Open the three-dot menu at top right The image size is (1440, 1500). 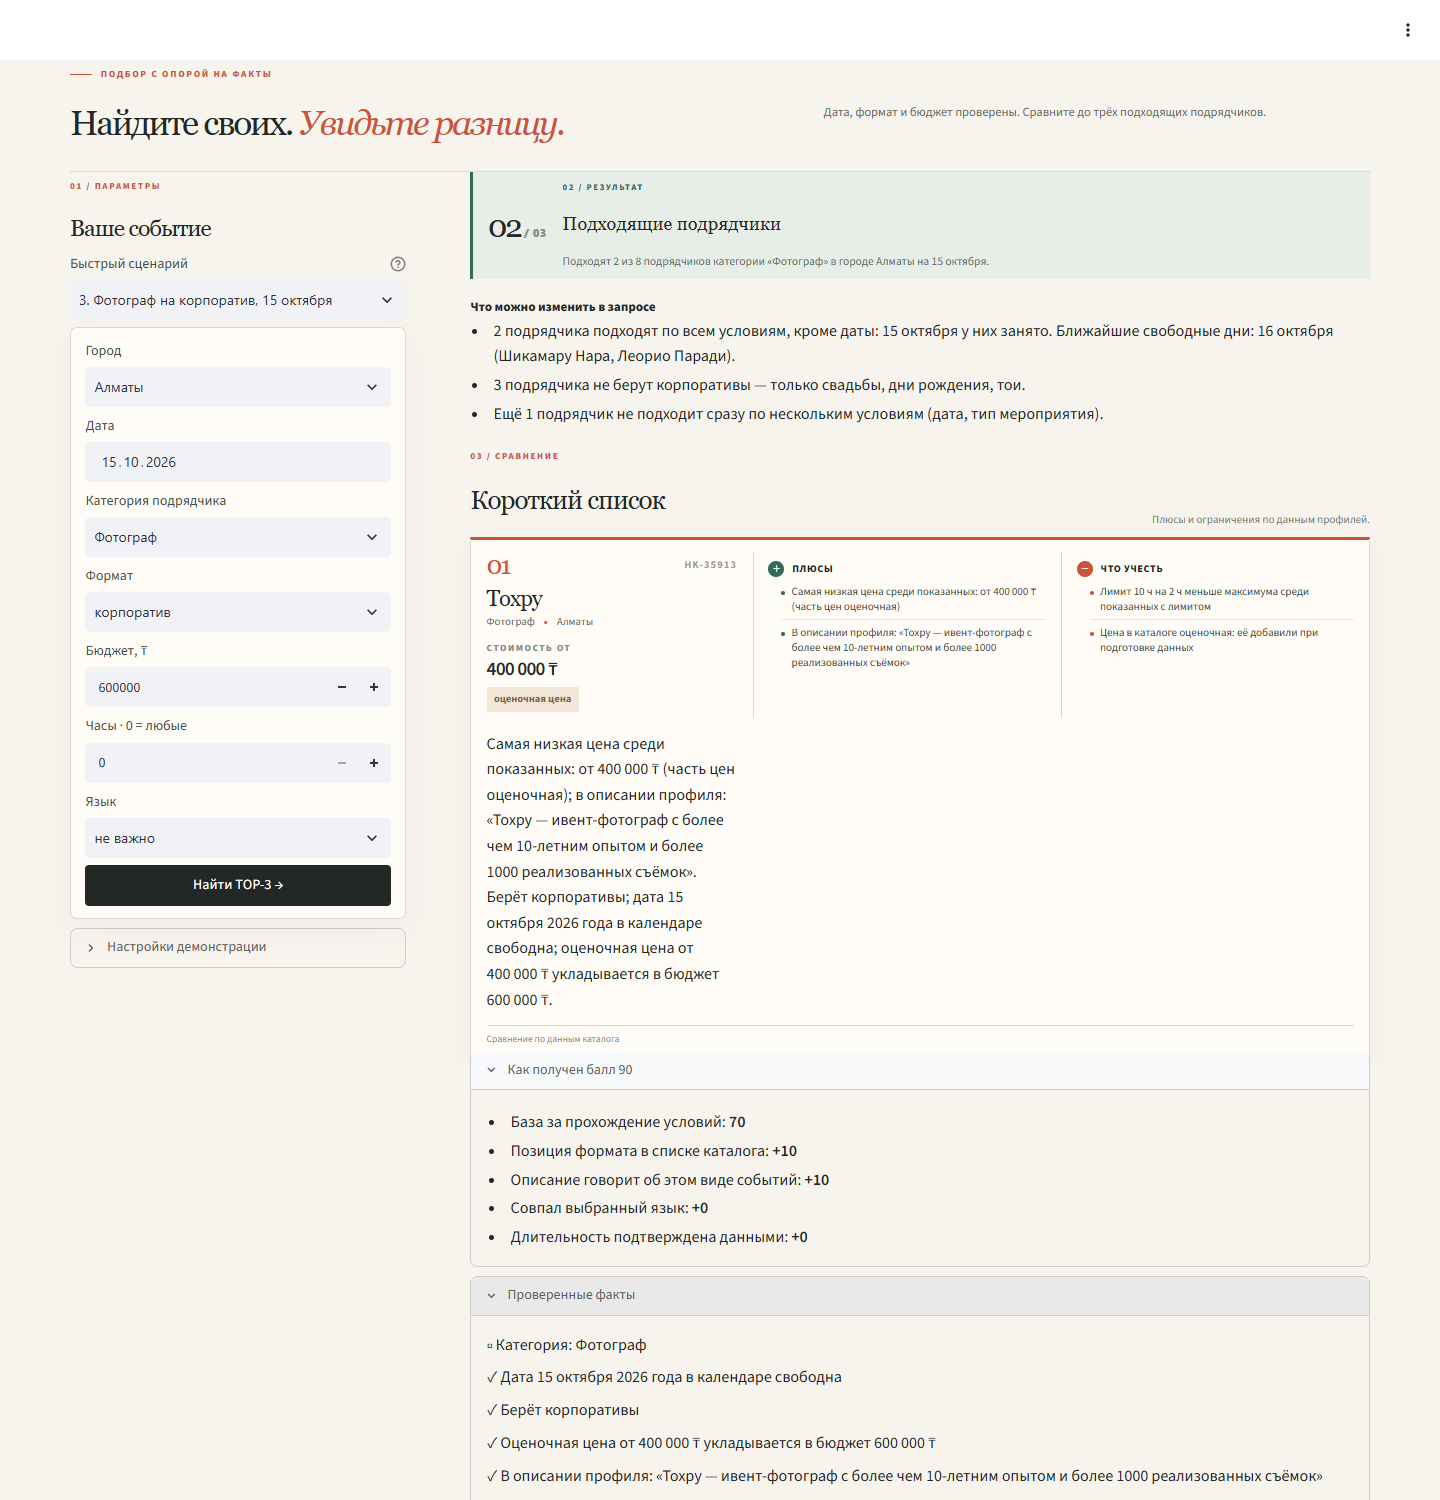(x=1407, y=30)
